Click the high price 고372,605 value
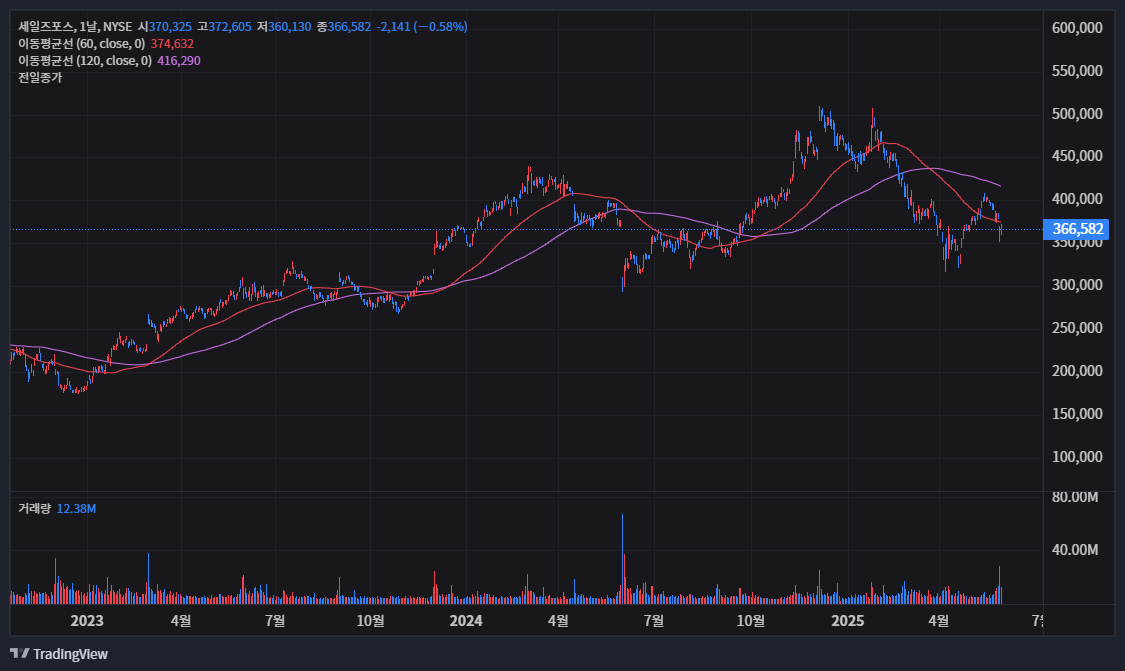Screen dimensions: 1125x671 tap(225, 27)
